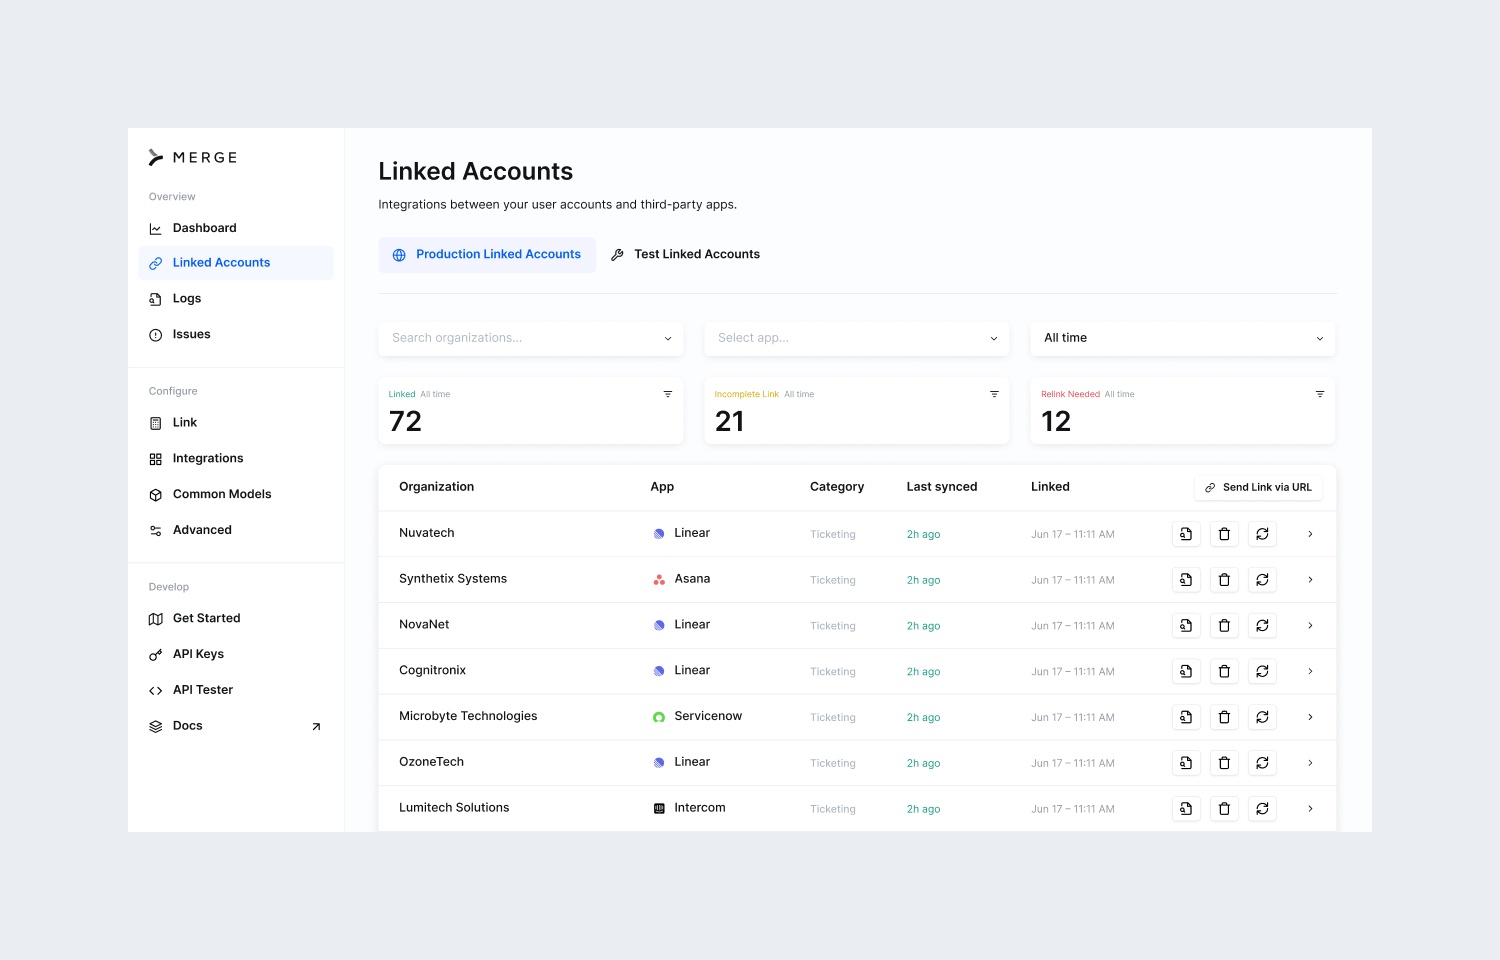The height and width of the screenshot is (960, 1500).
Task: Click the trash icon in Cognitronix row
Action: tap(1224, 671)
